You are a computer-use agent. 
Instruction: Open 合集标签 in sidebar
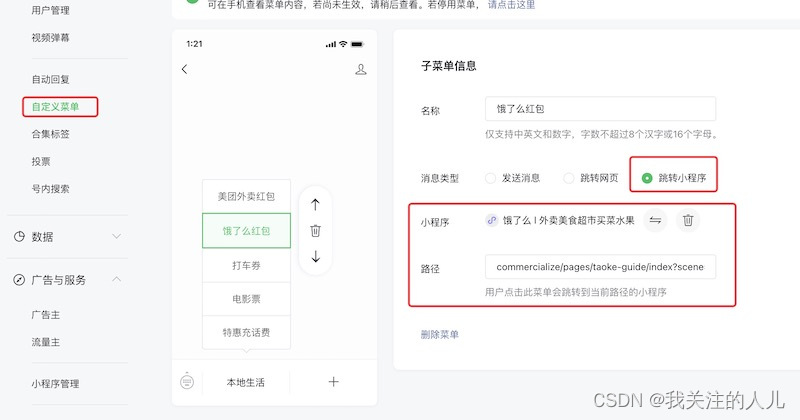click(51, 134)
